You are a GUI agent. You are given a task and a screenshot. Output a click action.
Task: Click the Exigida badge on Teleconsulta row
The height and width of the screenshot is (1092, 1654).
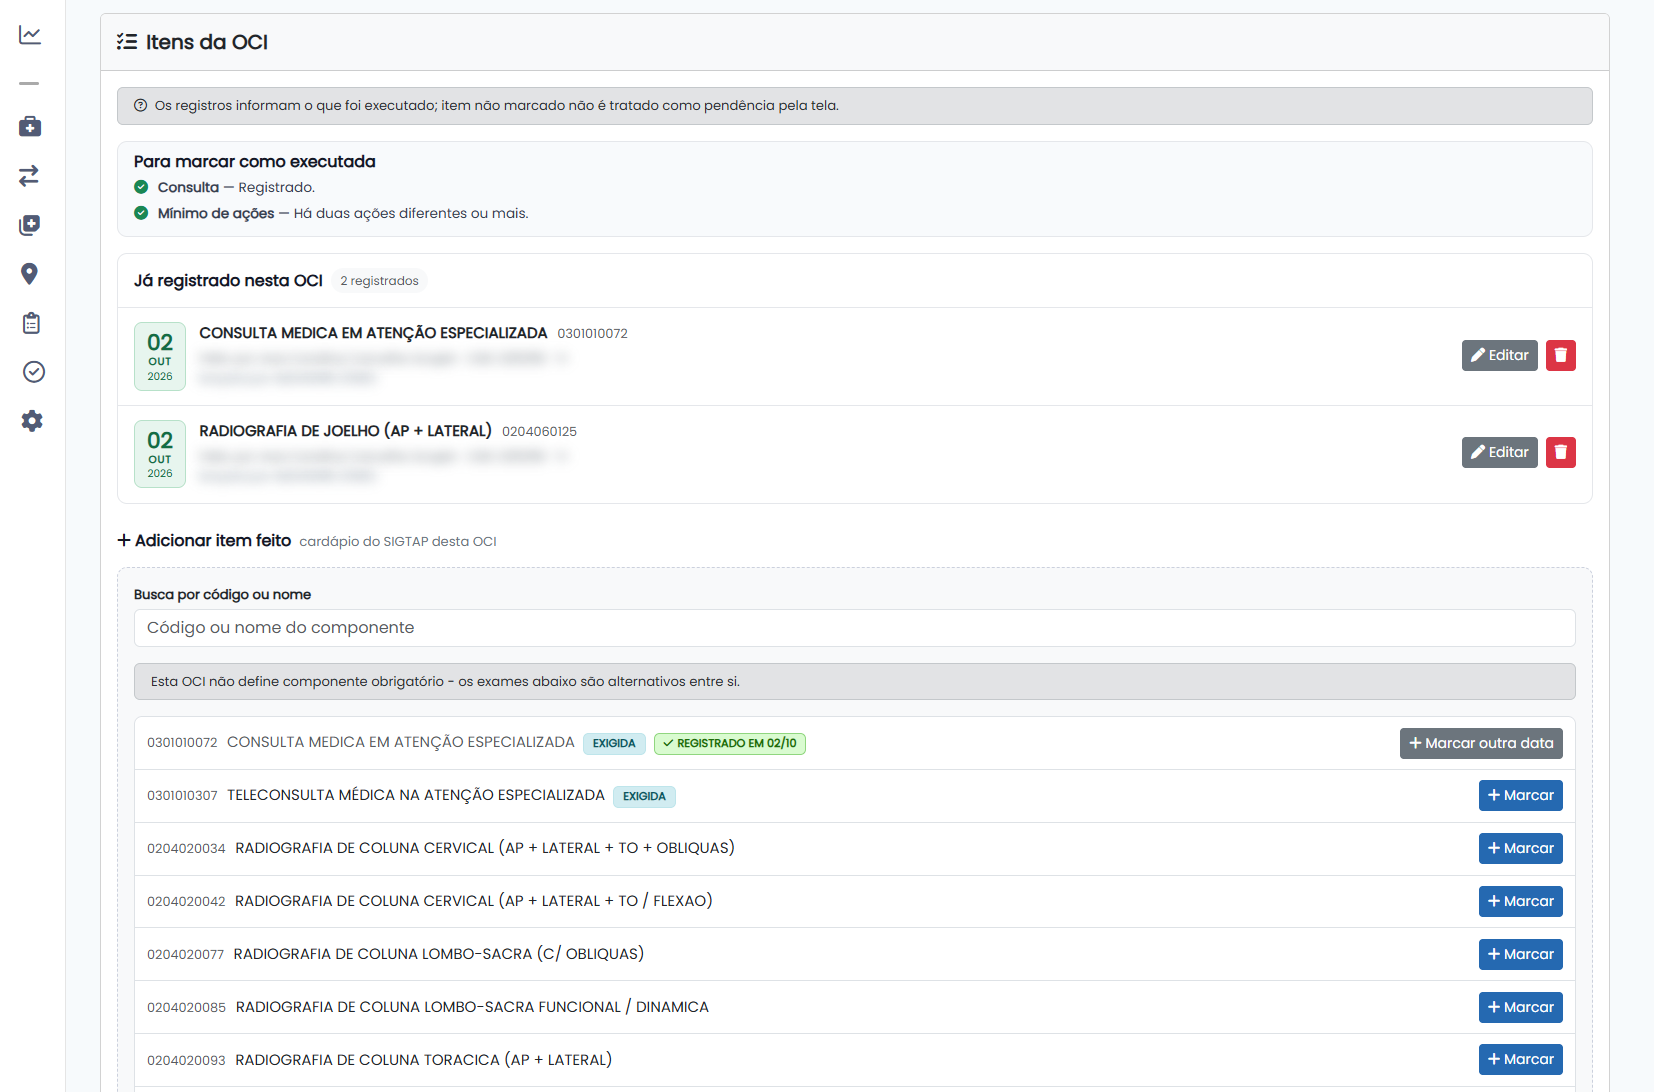tap(644, 797)
